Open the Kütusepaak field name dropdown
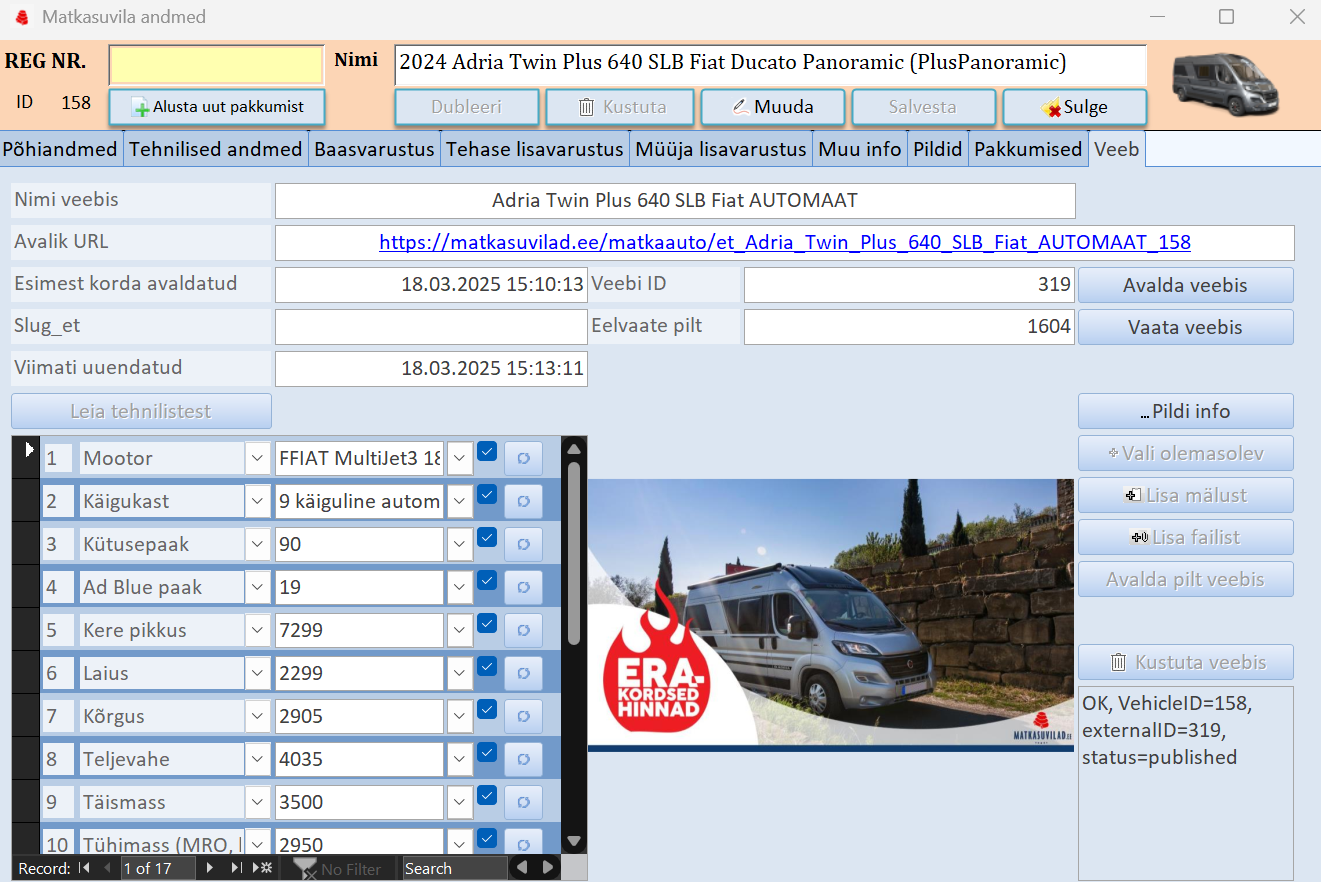This screenshot has height=882, width=1321. 258,545
